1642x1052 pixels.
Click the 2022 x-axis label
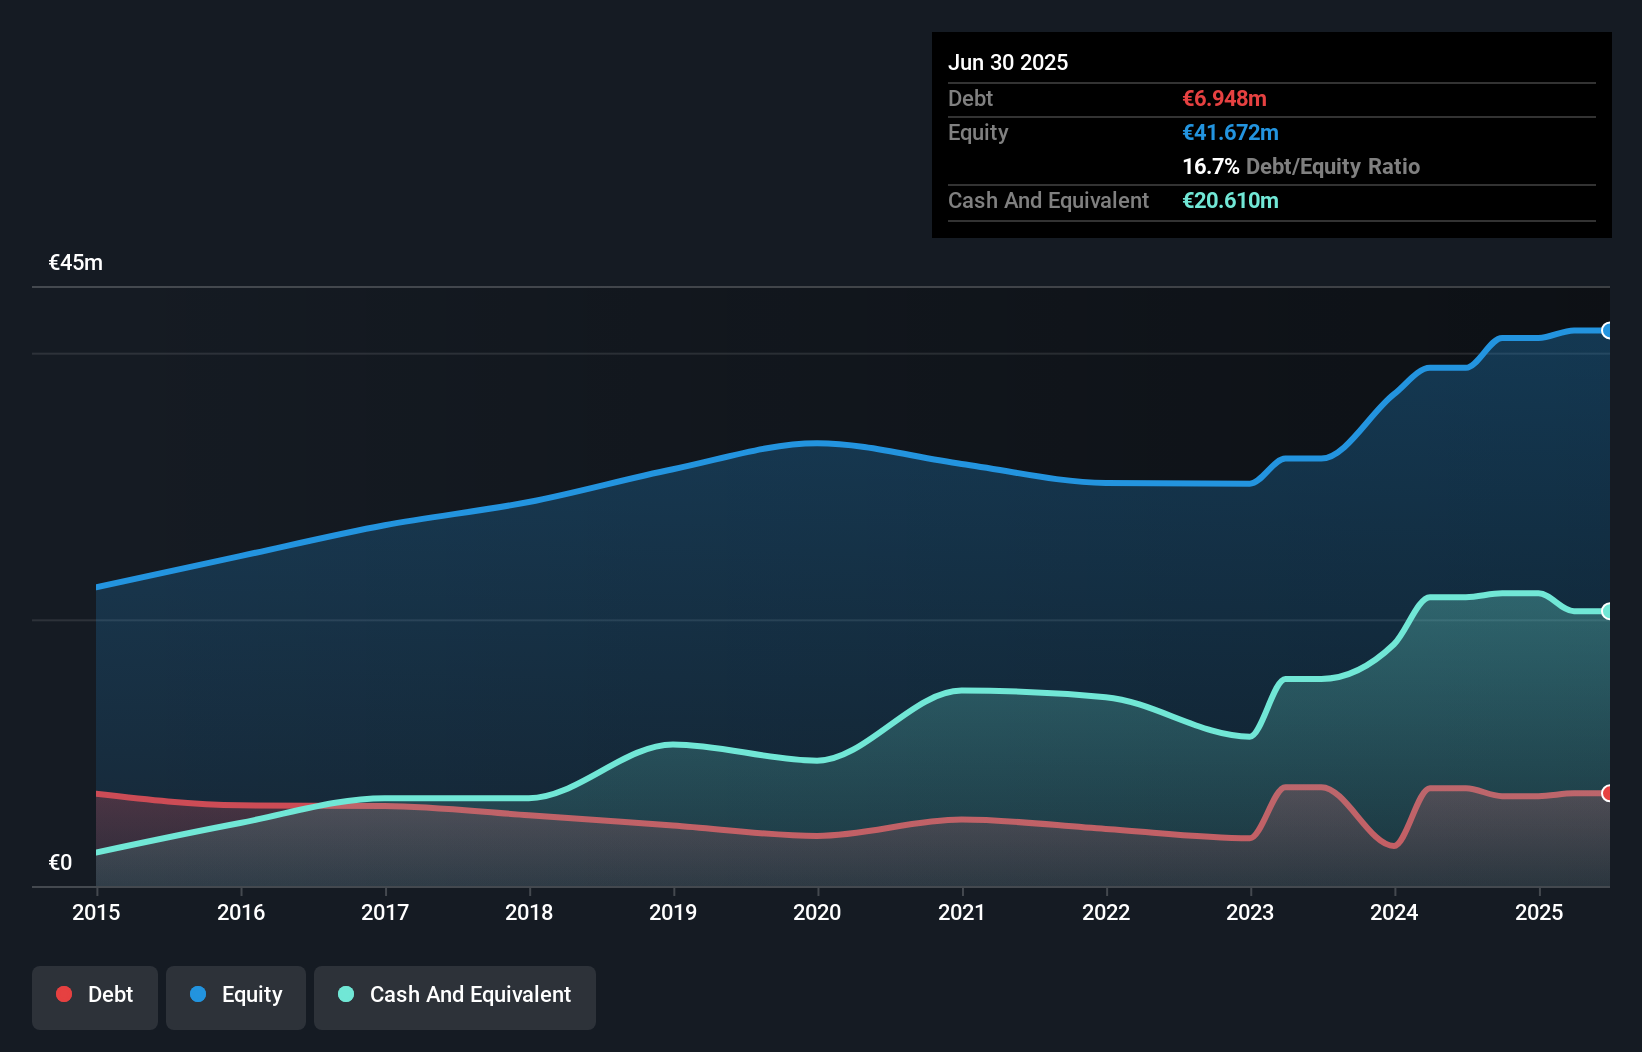click(1106, 912)
